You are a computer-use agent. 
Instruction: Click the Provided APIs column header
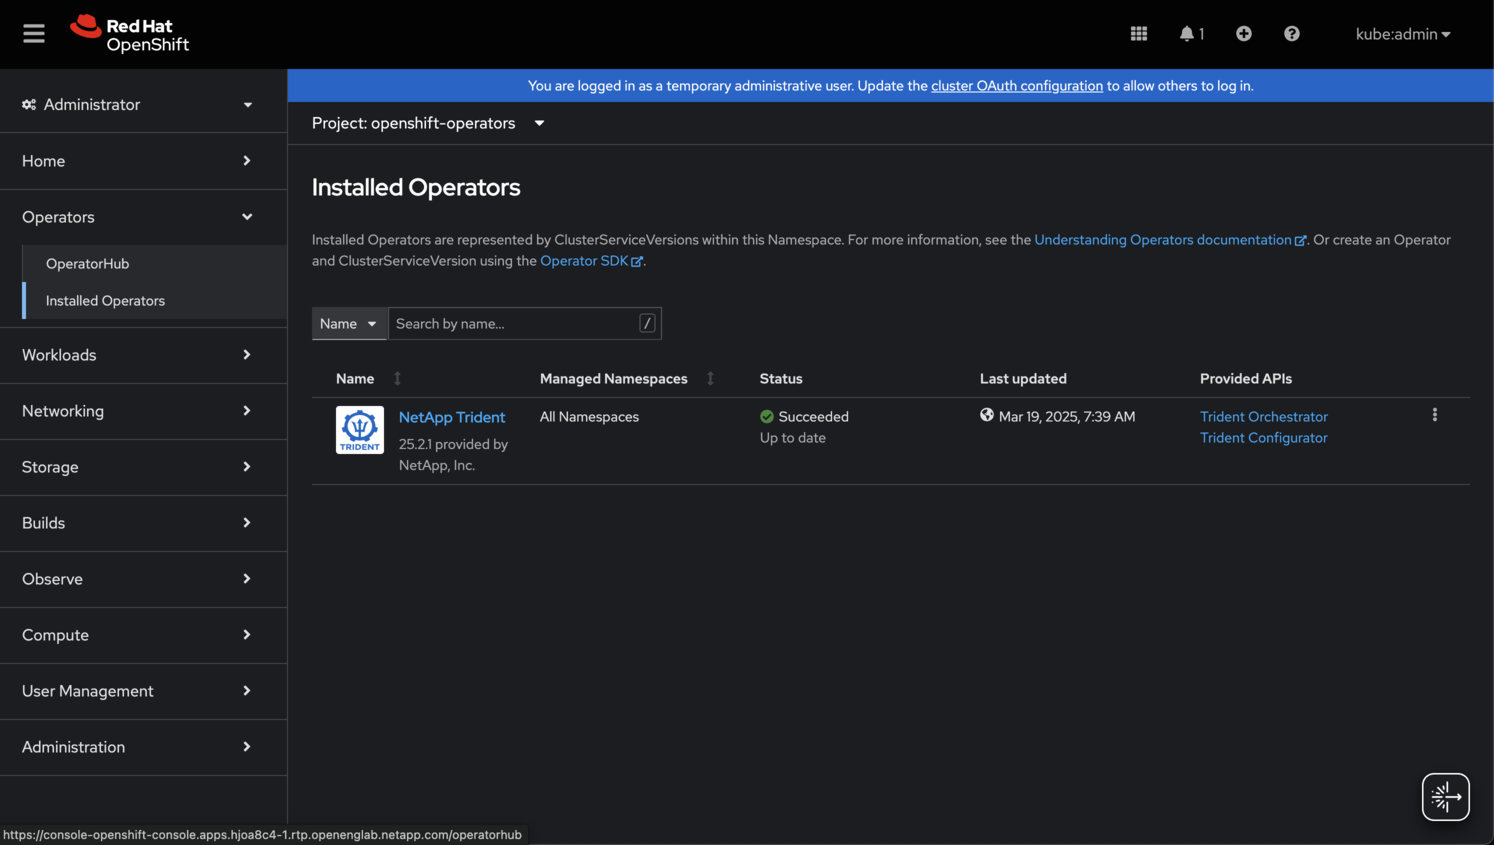tap(1246, 379)
